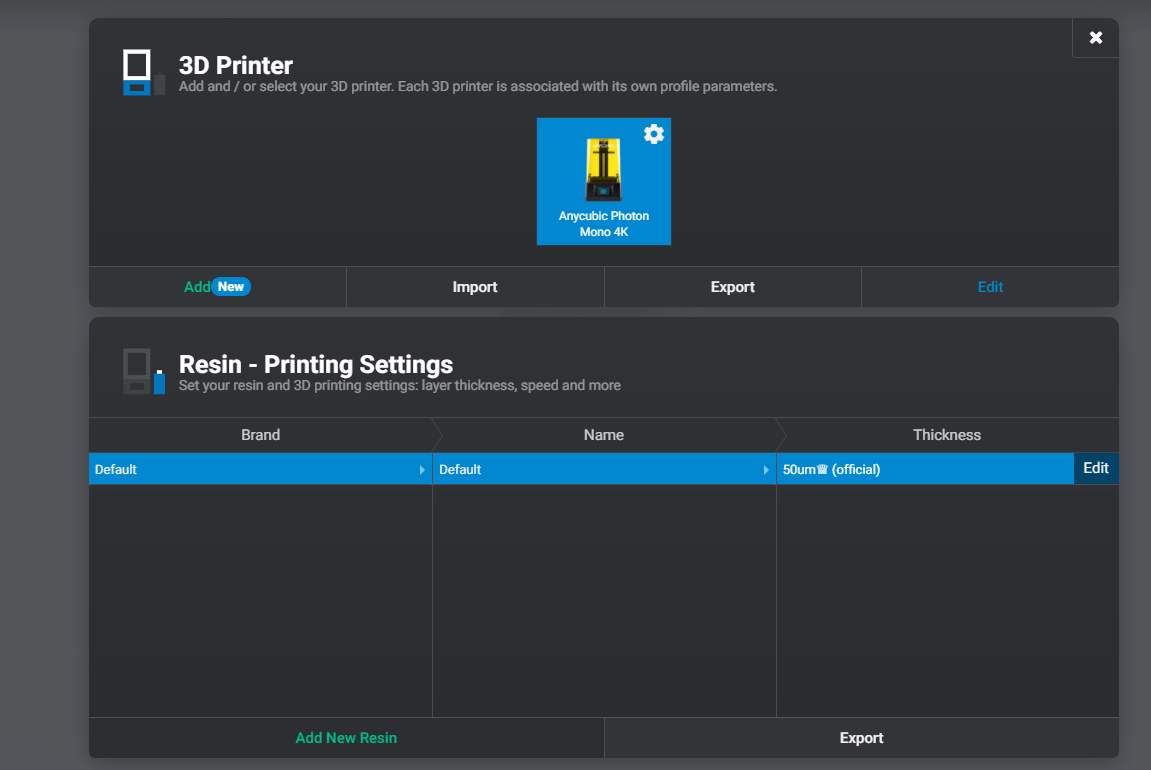Select the Thickness column header

946,434
